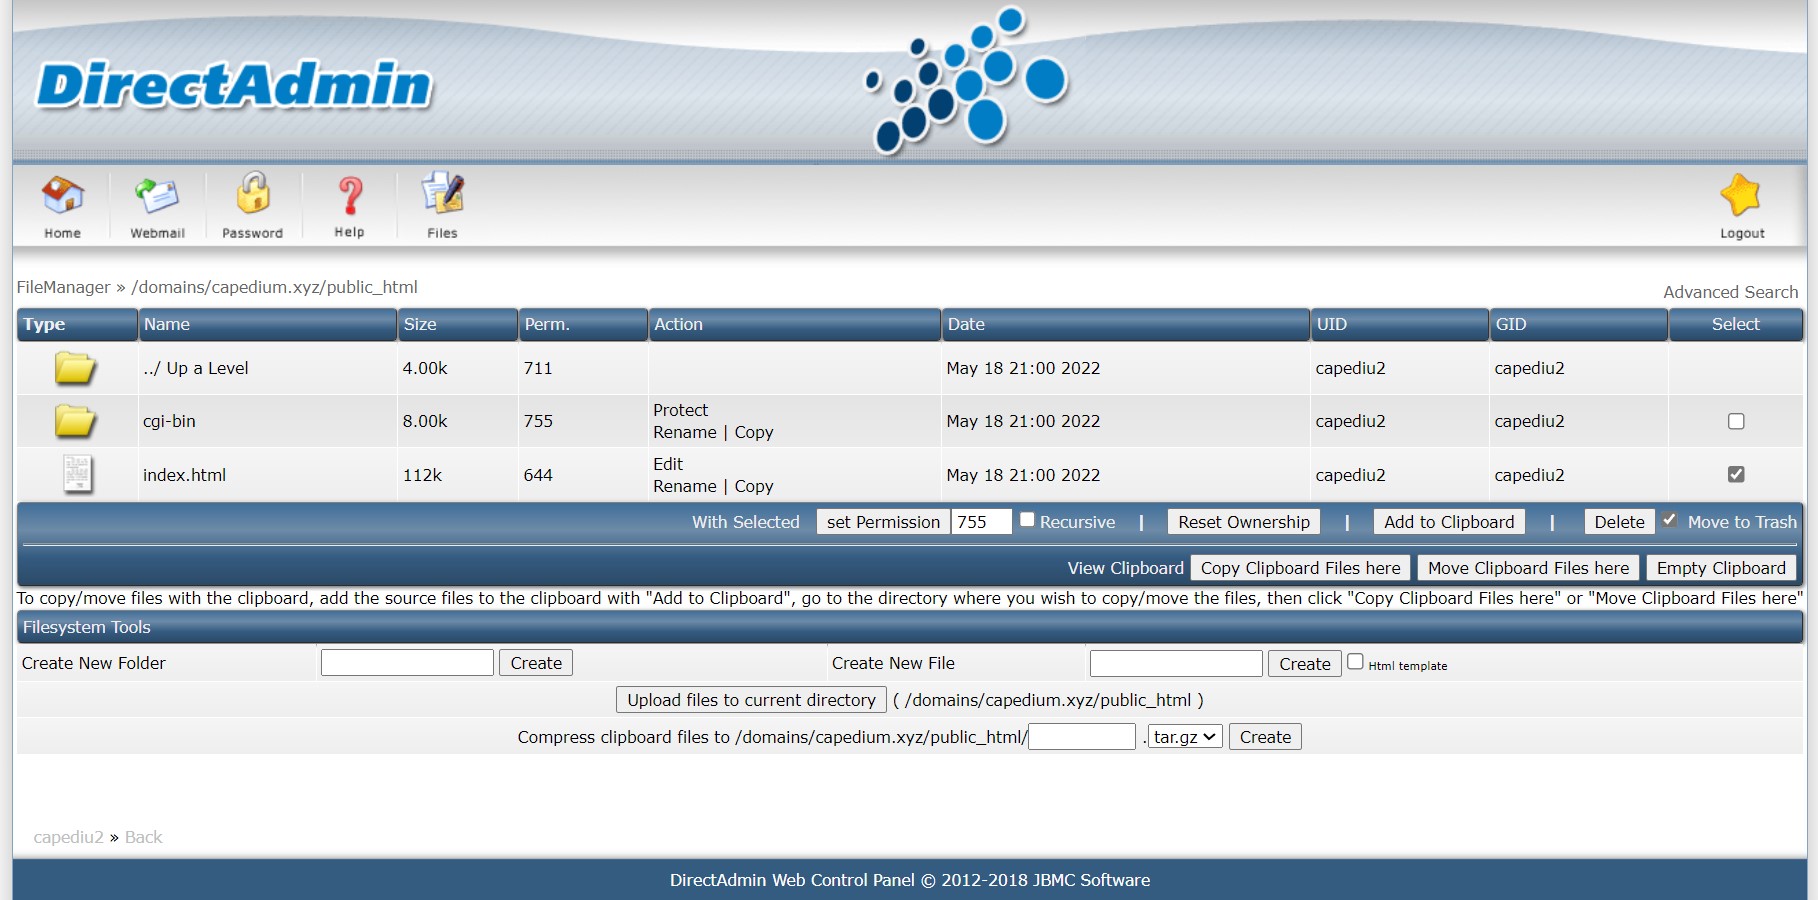Click the index.html file icon
This screenshot has width=1818, height=900.
coord(77,474)
